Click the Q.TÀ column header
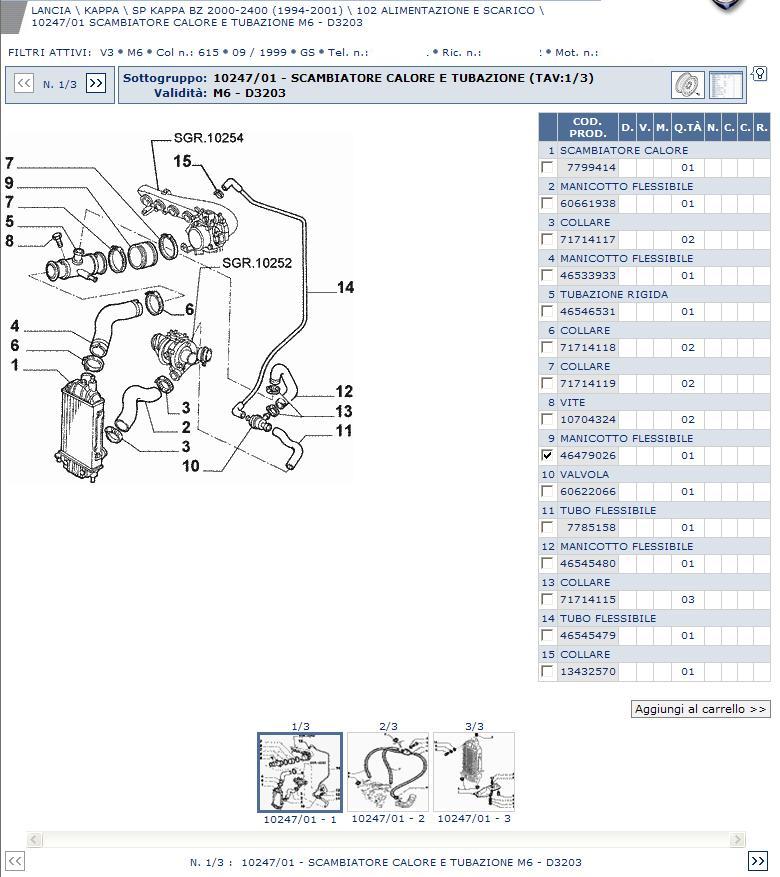780x877 pixels. point(687,128)
